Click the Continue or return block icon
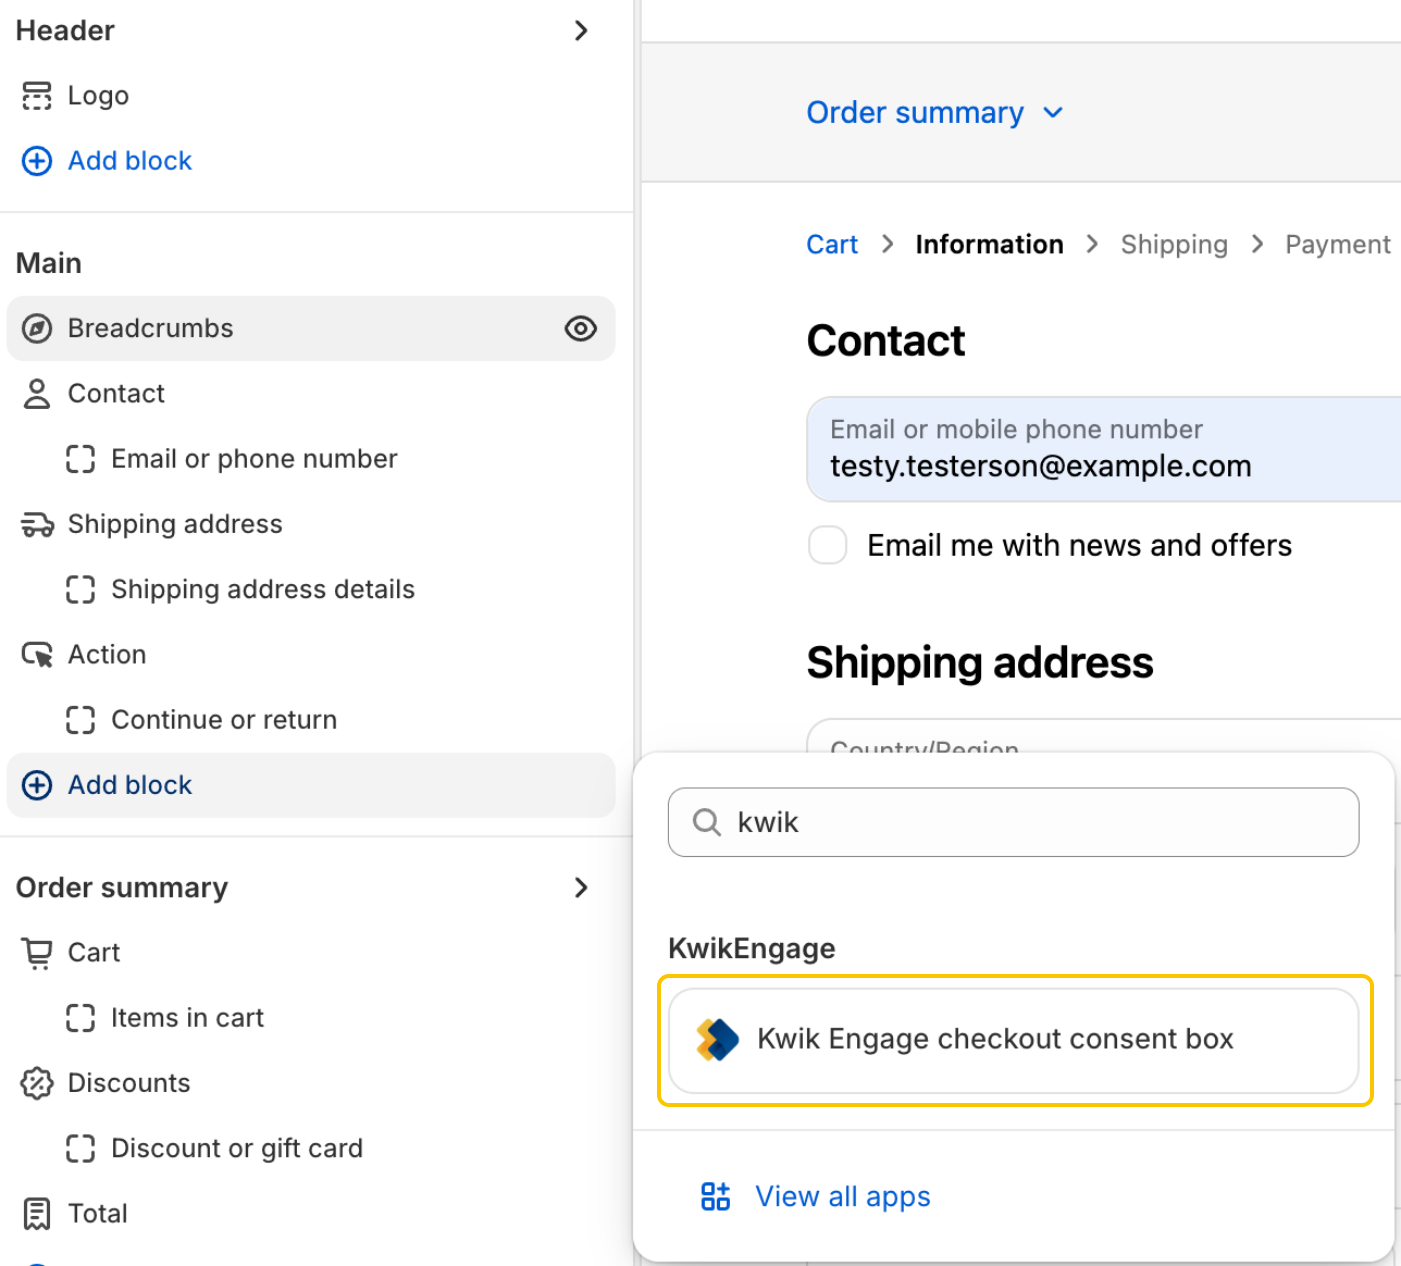The width and height of the screenshot is (1401, 1266). [81, 720]
